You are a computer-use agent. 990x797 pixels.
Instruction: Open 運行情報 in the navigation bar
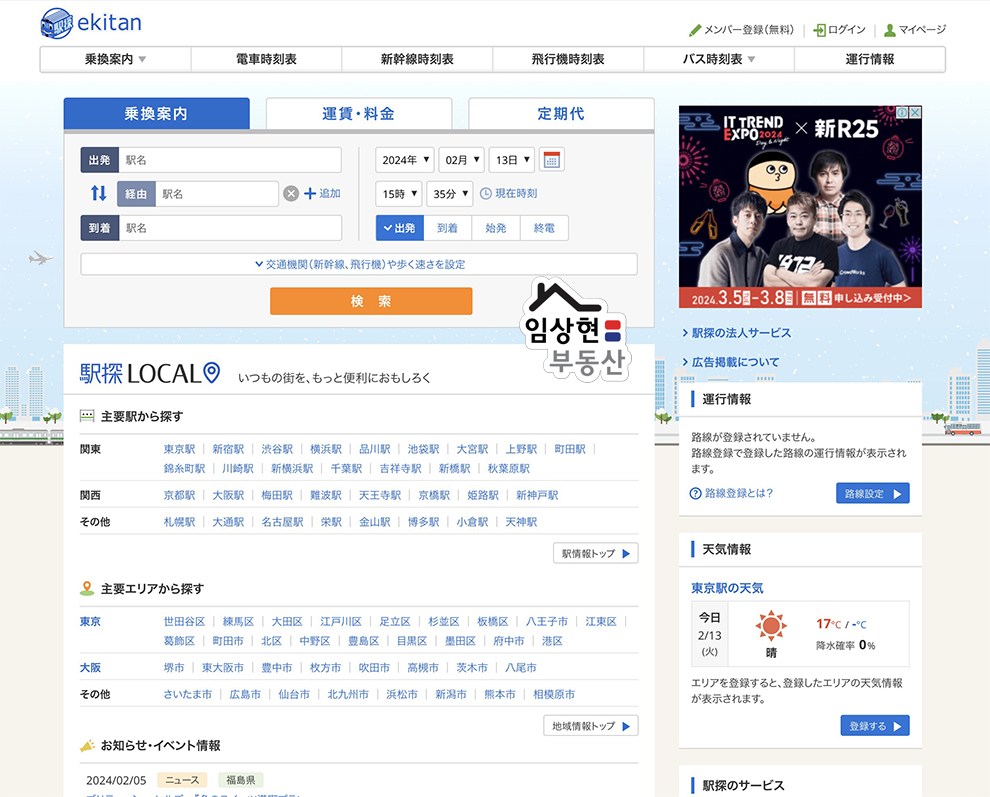pos(869,59)
